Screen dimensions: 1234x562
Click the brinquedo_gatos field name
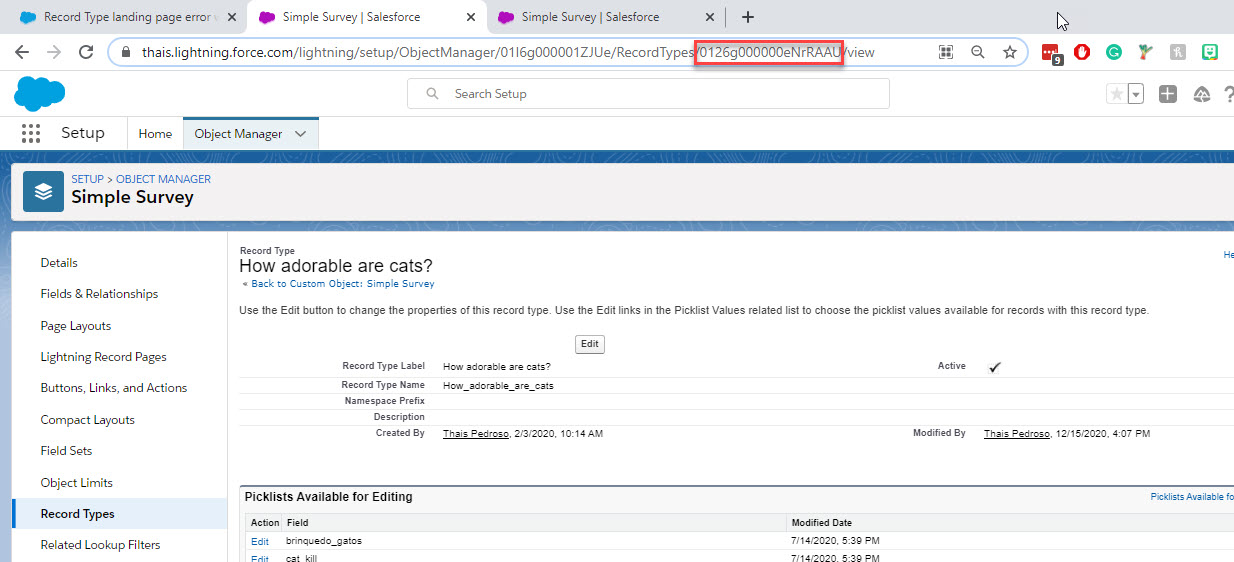pyautogui.click(x=324, y=541)
